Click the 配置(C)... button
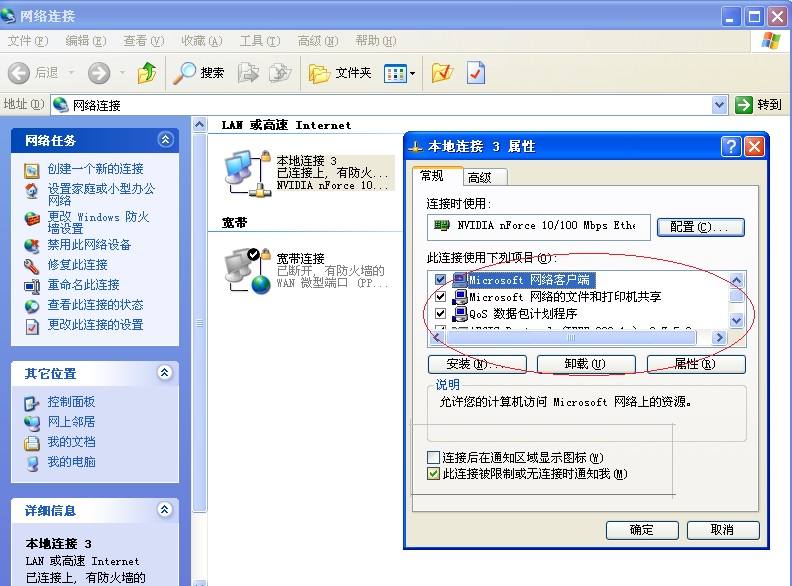The height and width of the screenshot is (586, 792). [x=701, y=227]
